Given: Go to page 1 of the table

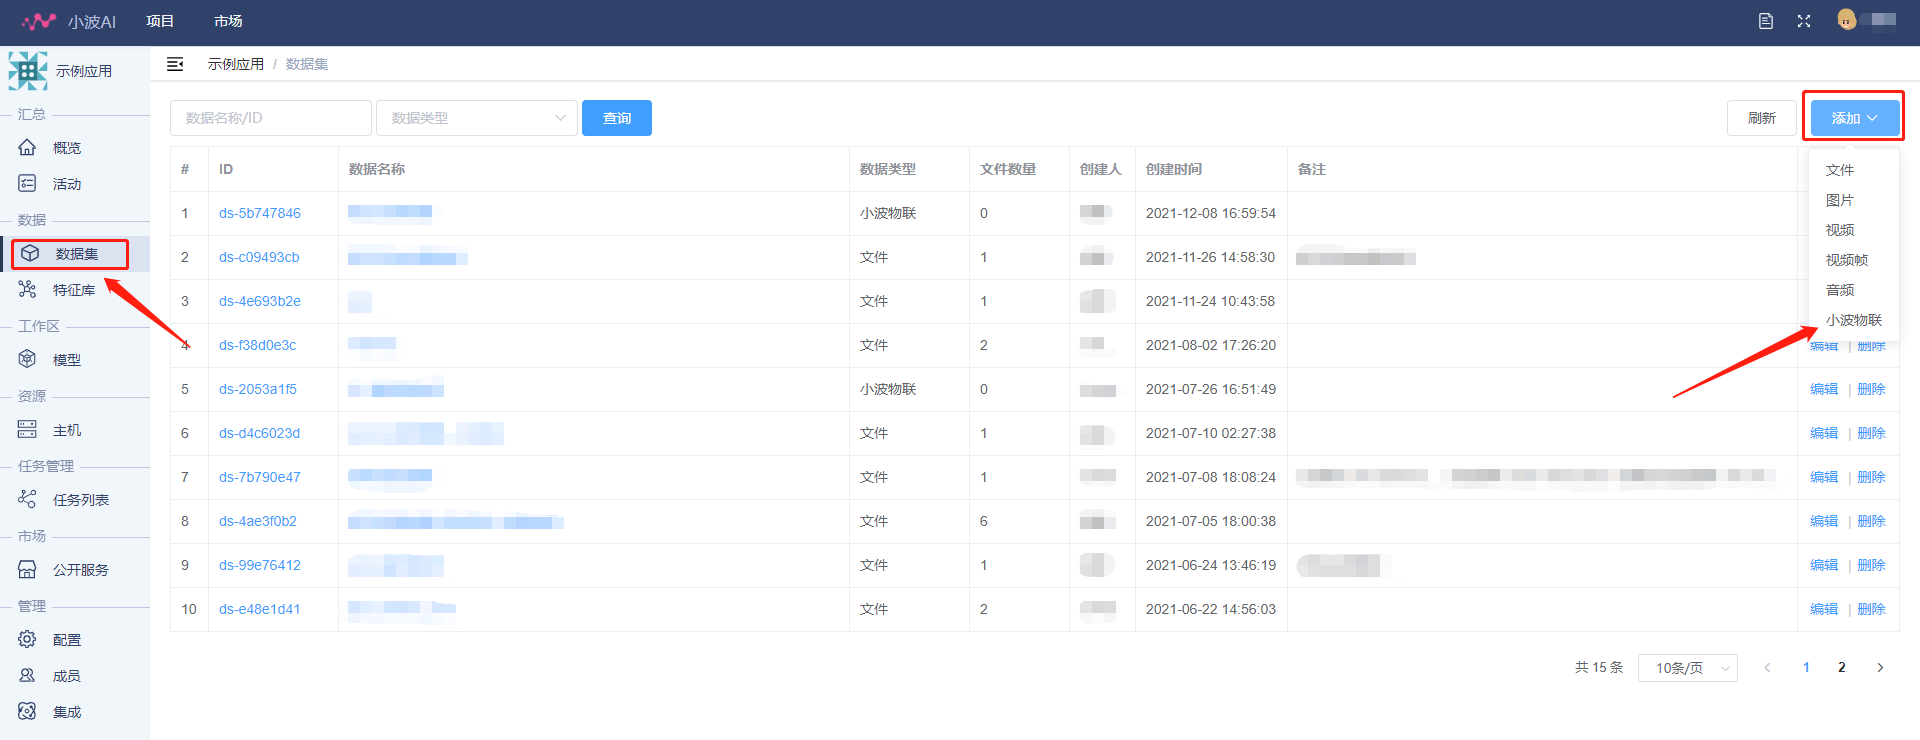Looking at the screenshot, I should tap(1806, 667).
